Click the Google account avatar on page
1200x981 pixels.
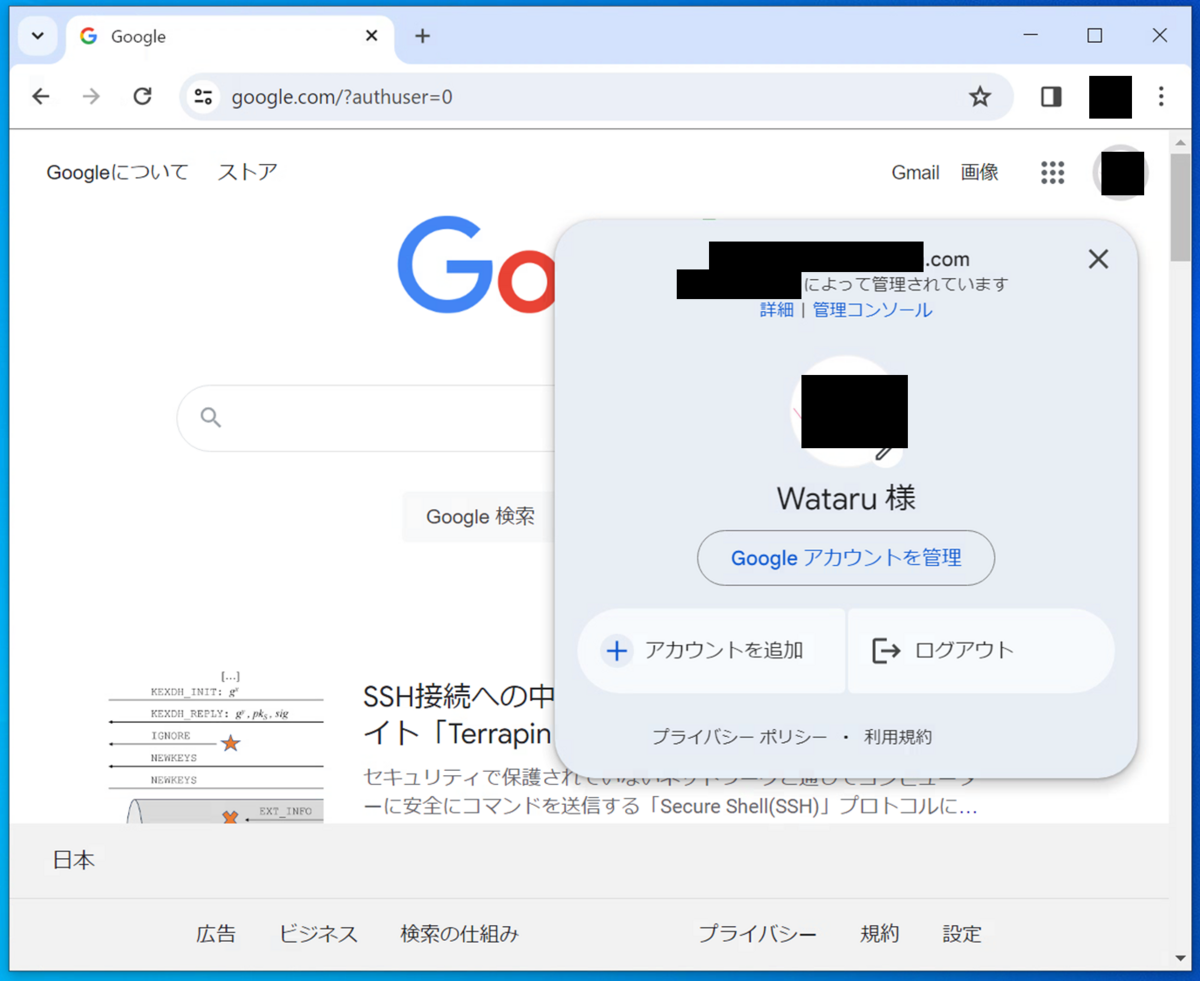tap(1121, 173)
